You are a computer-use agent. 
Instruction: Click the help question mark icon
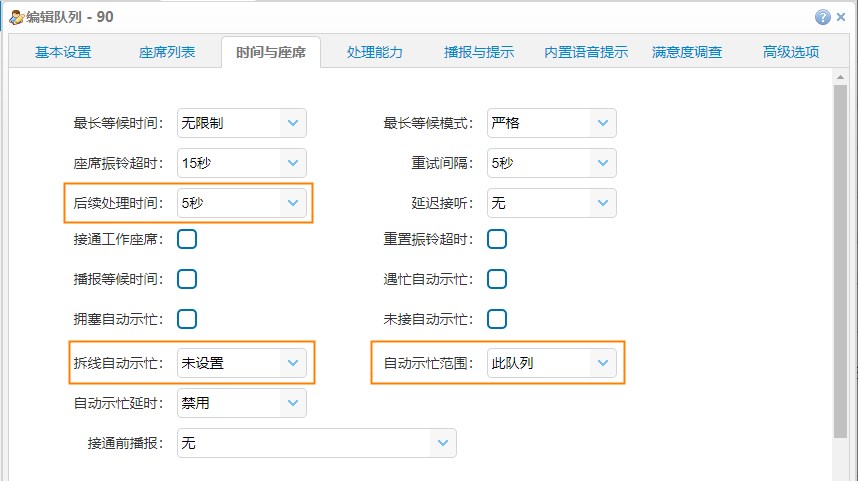[822, 17]
